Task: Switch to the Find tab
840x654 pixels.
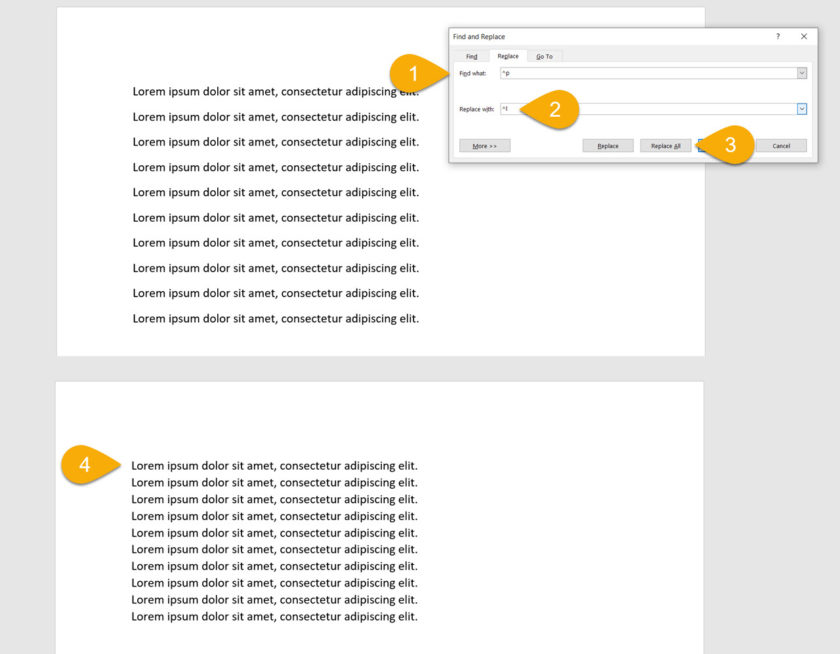Action: [x=471, y=56]
